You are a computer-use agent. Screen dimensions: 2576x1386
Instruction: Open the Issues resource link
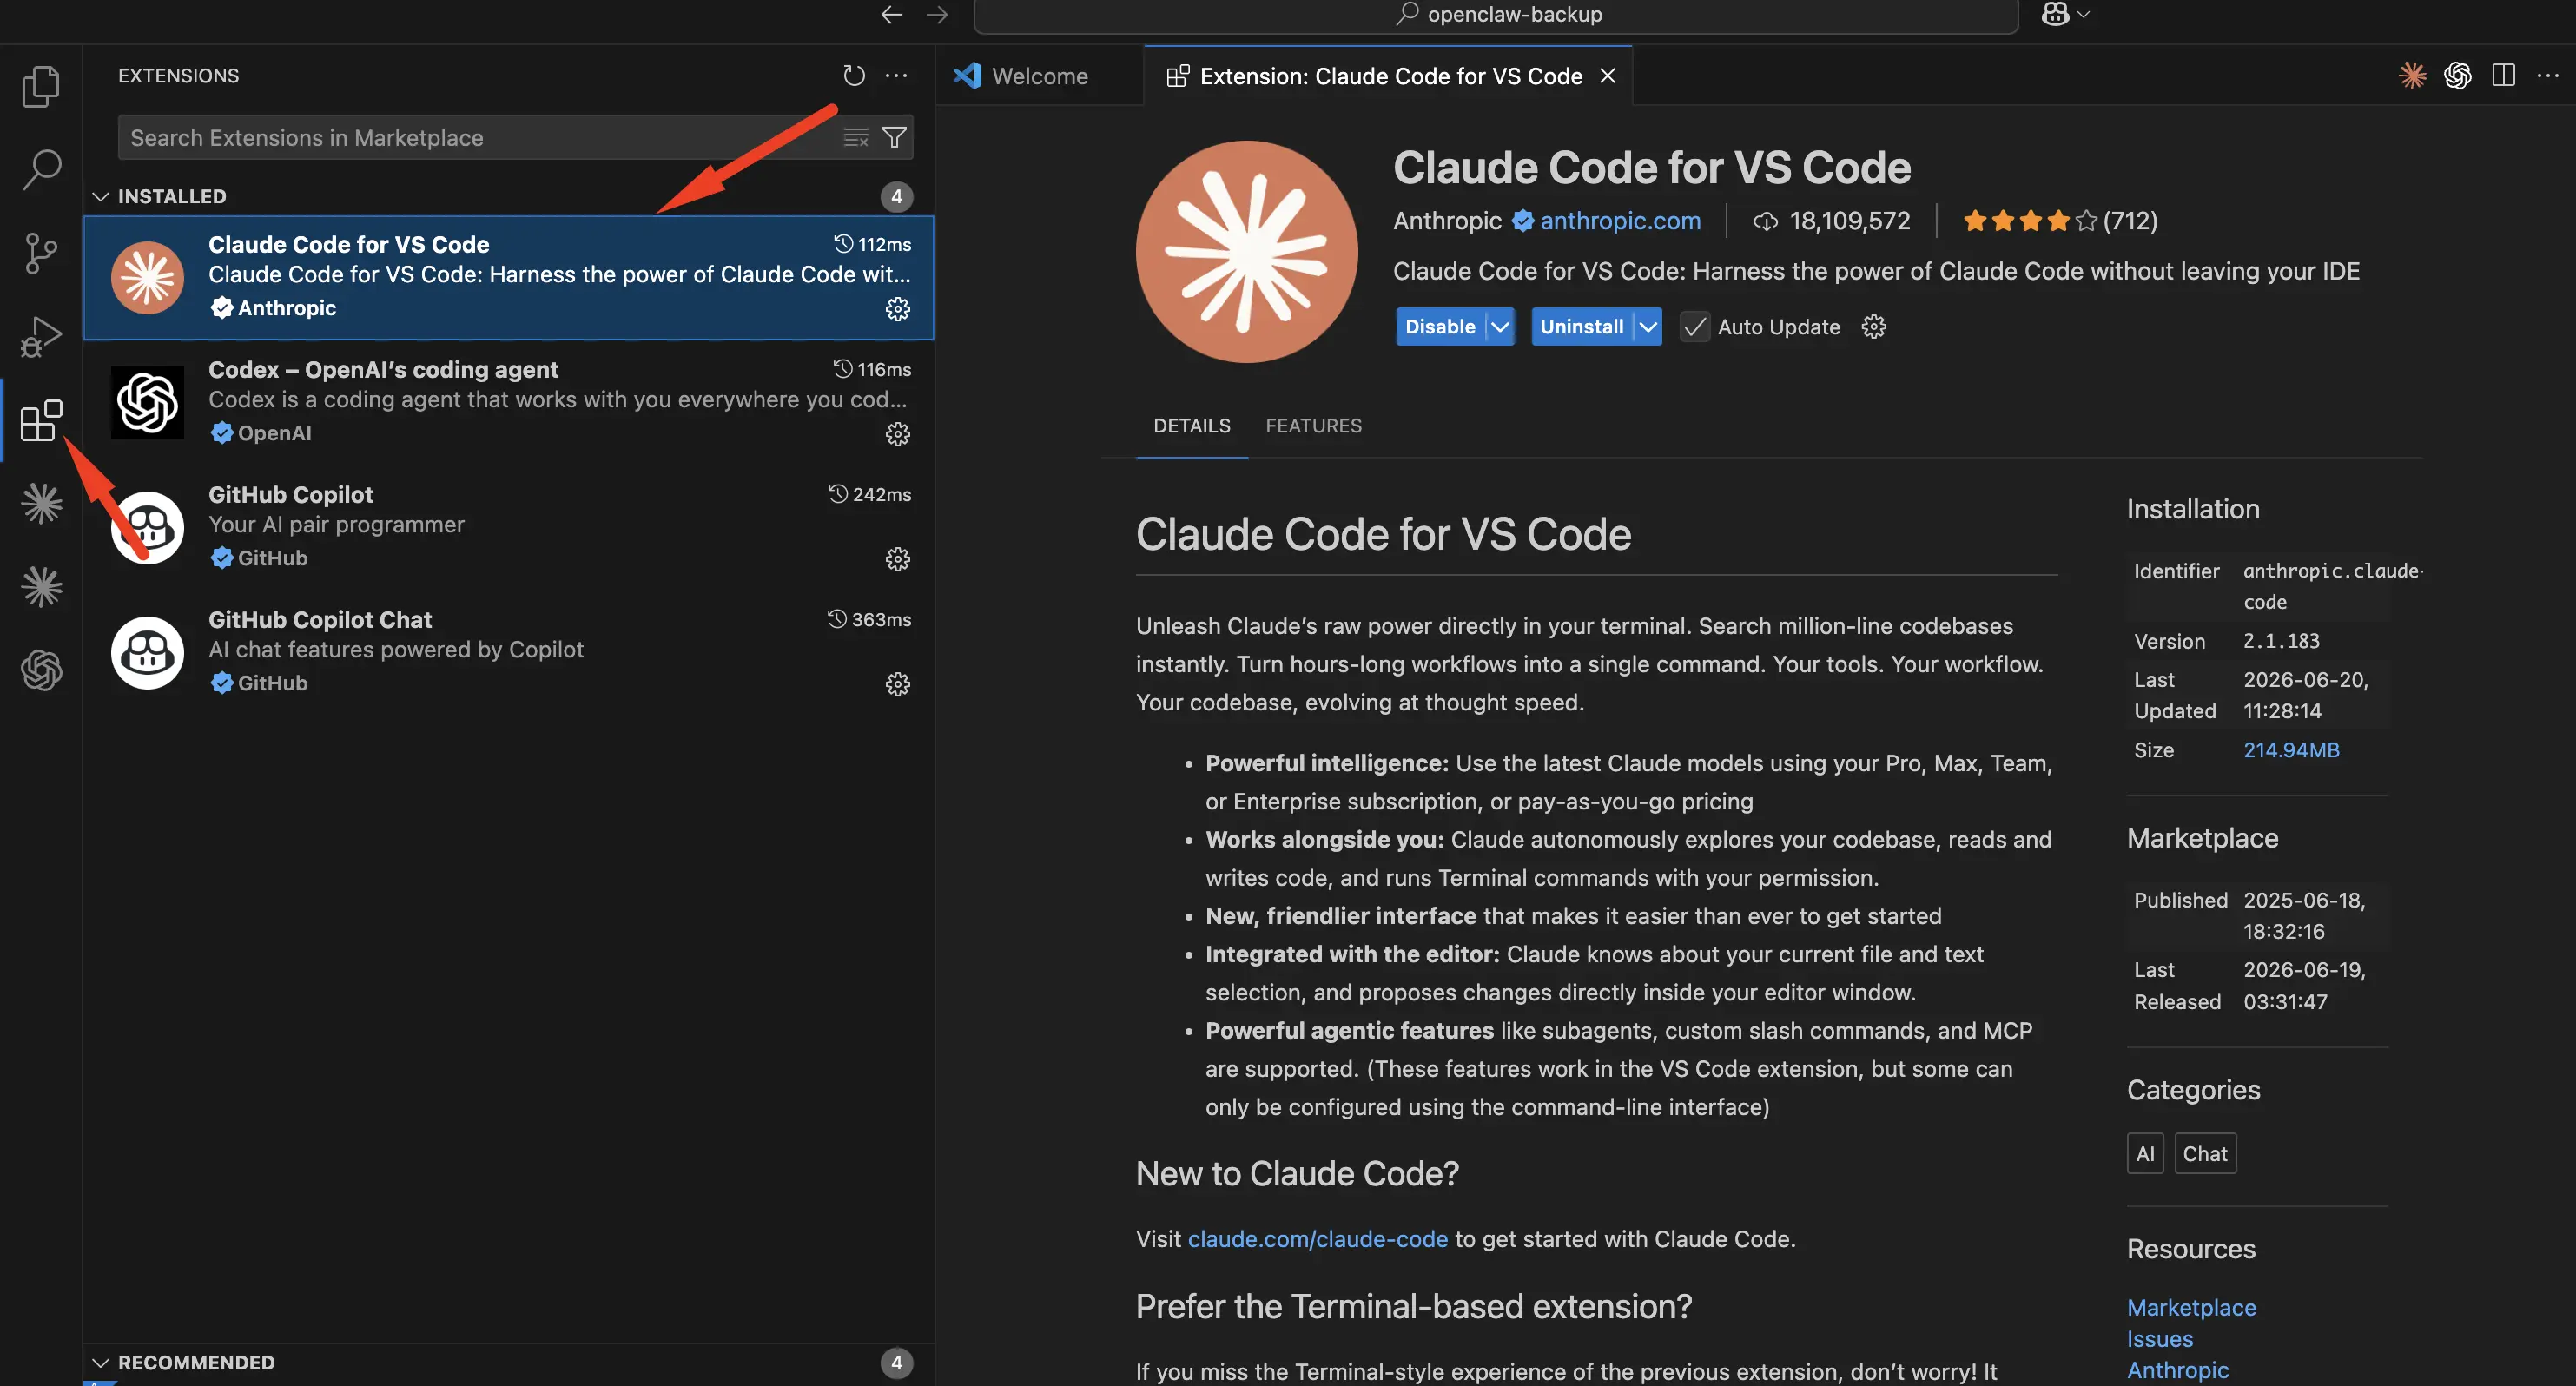[2159, 1338]
